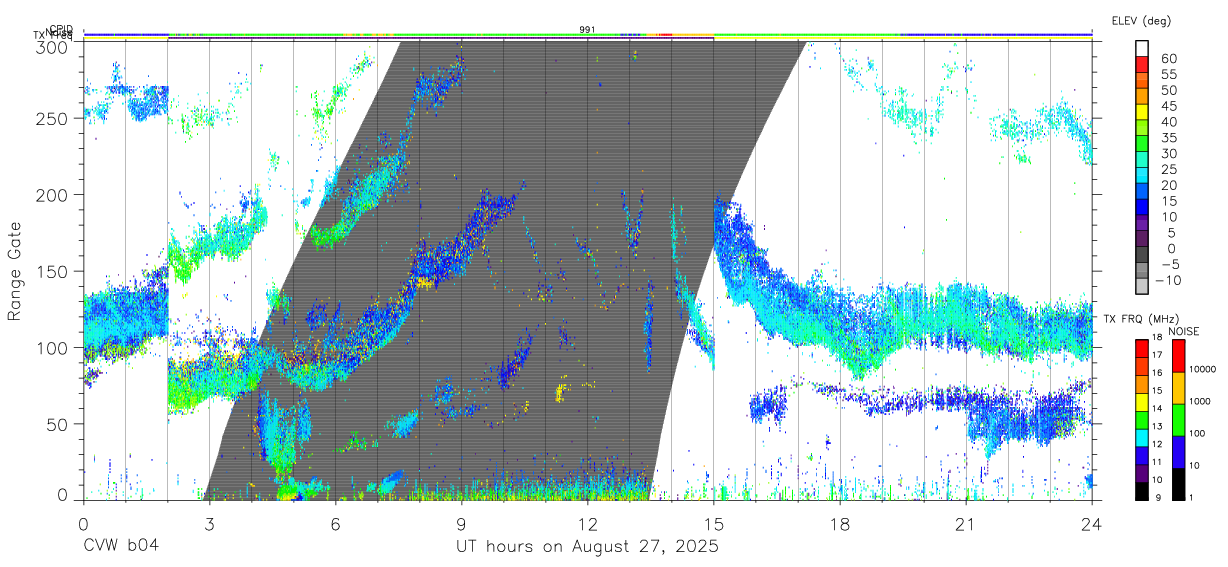Viewport: 1228px width, 567px height.
Task: Pick the cyan ELEV segment between 25 and 20
Action: coord(1142,175)
